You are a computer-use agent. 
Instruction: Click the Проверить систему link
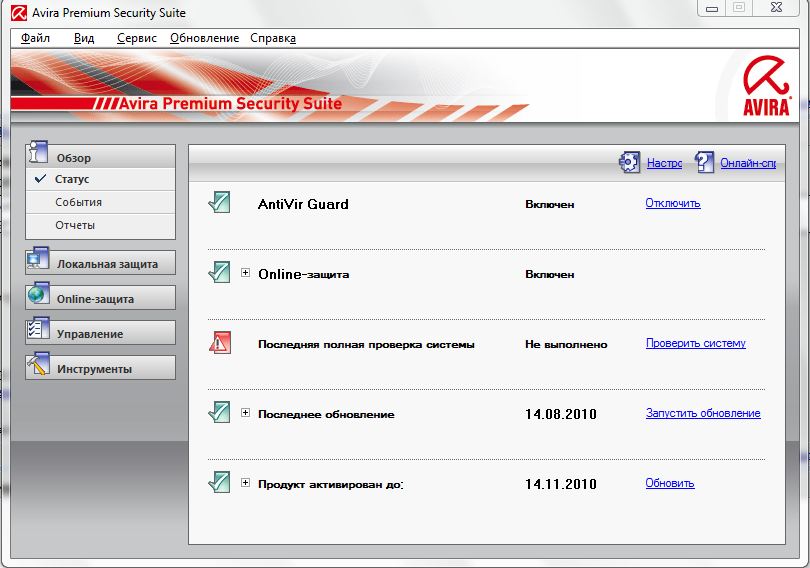pos(696,343)
